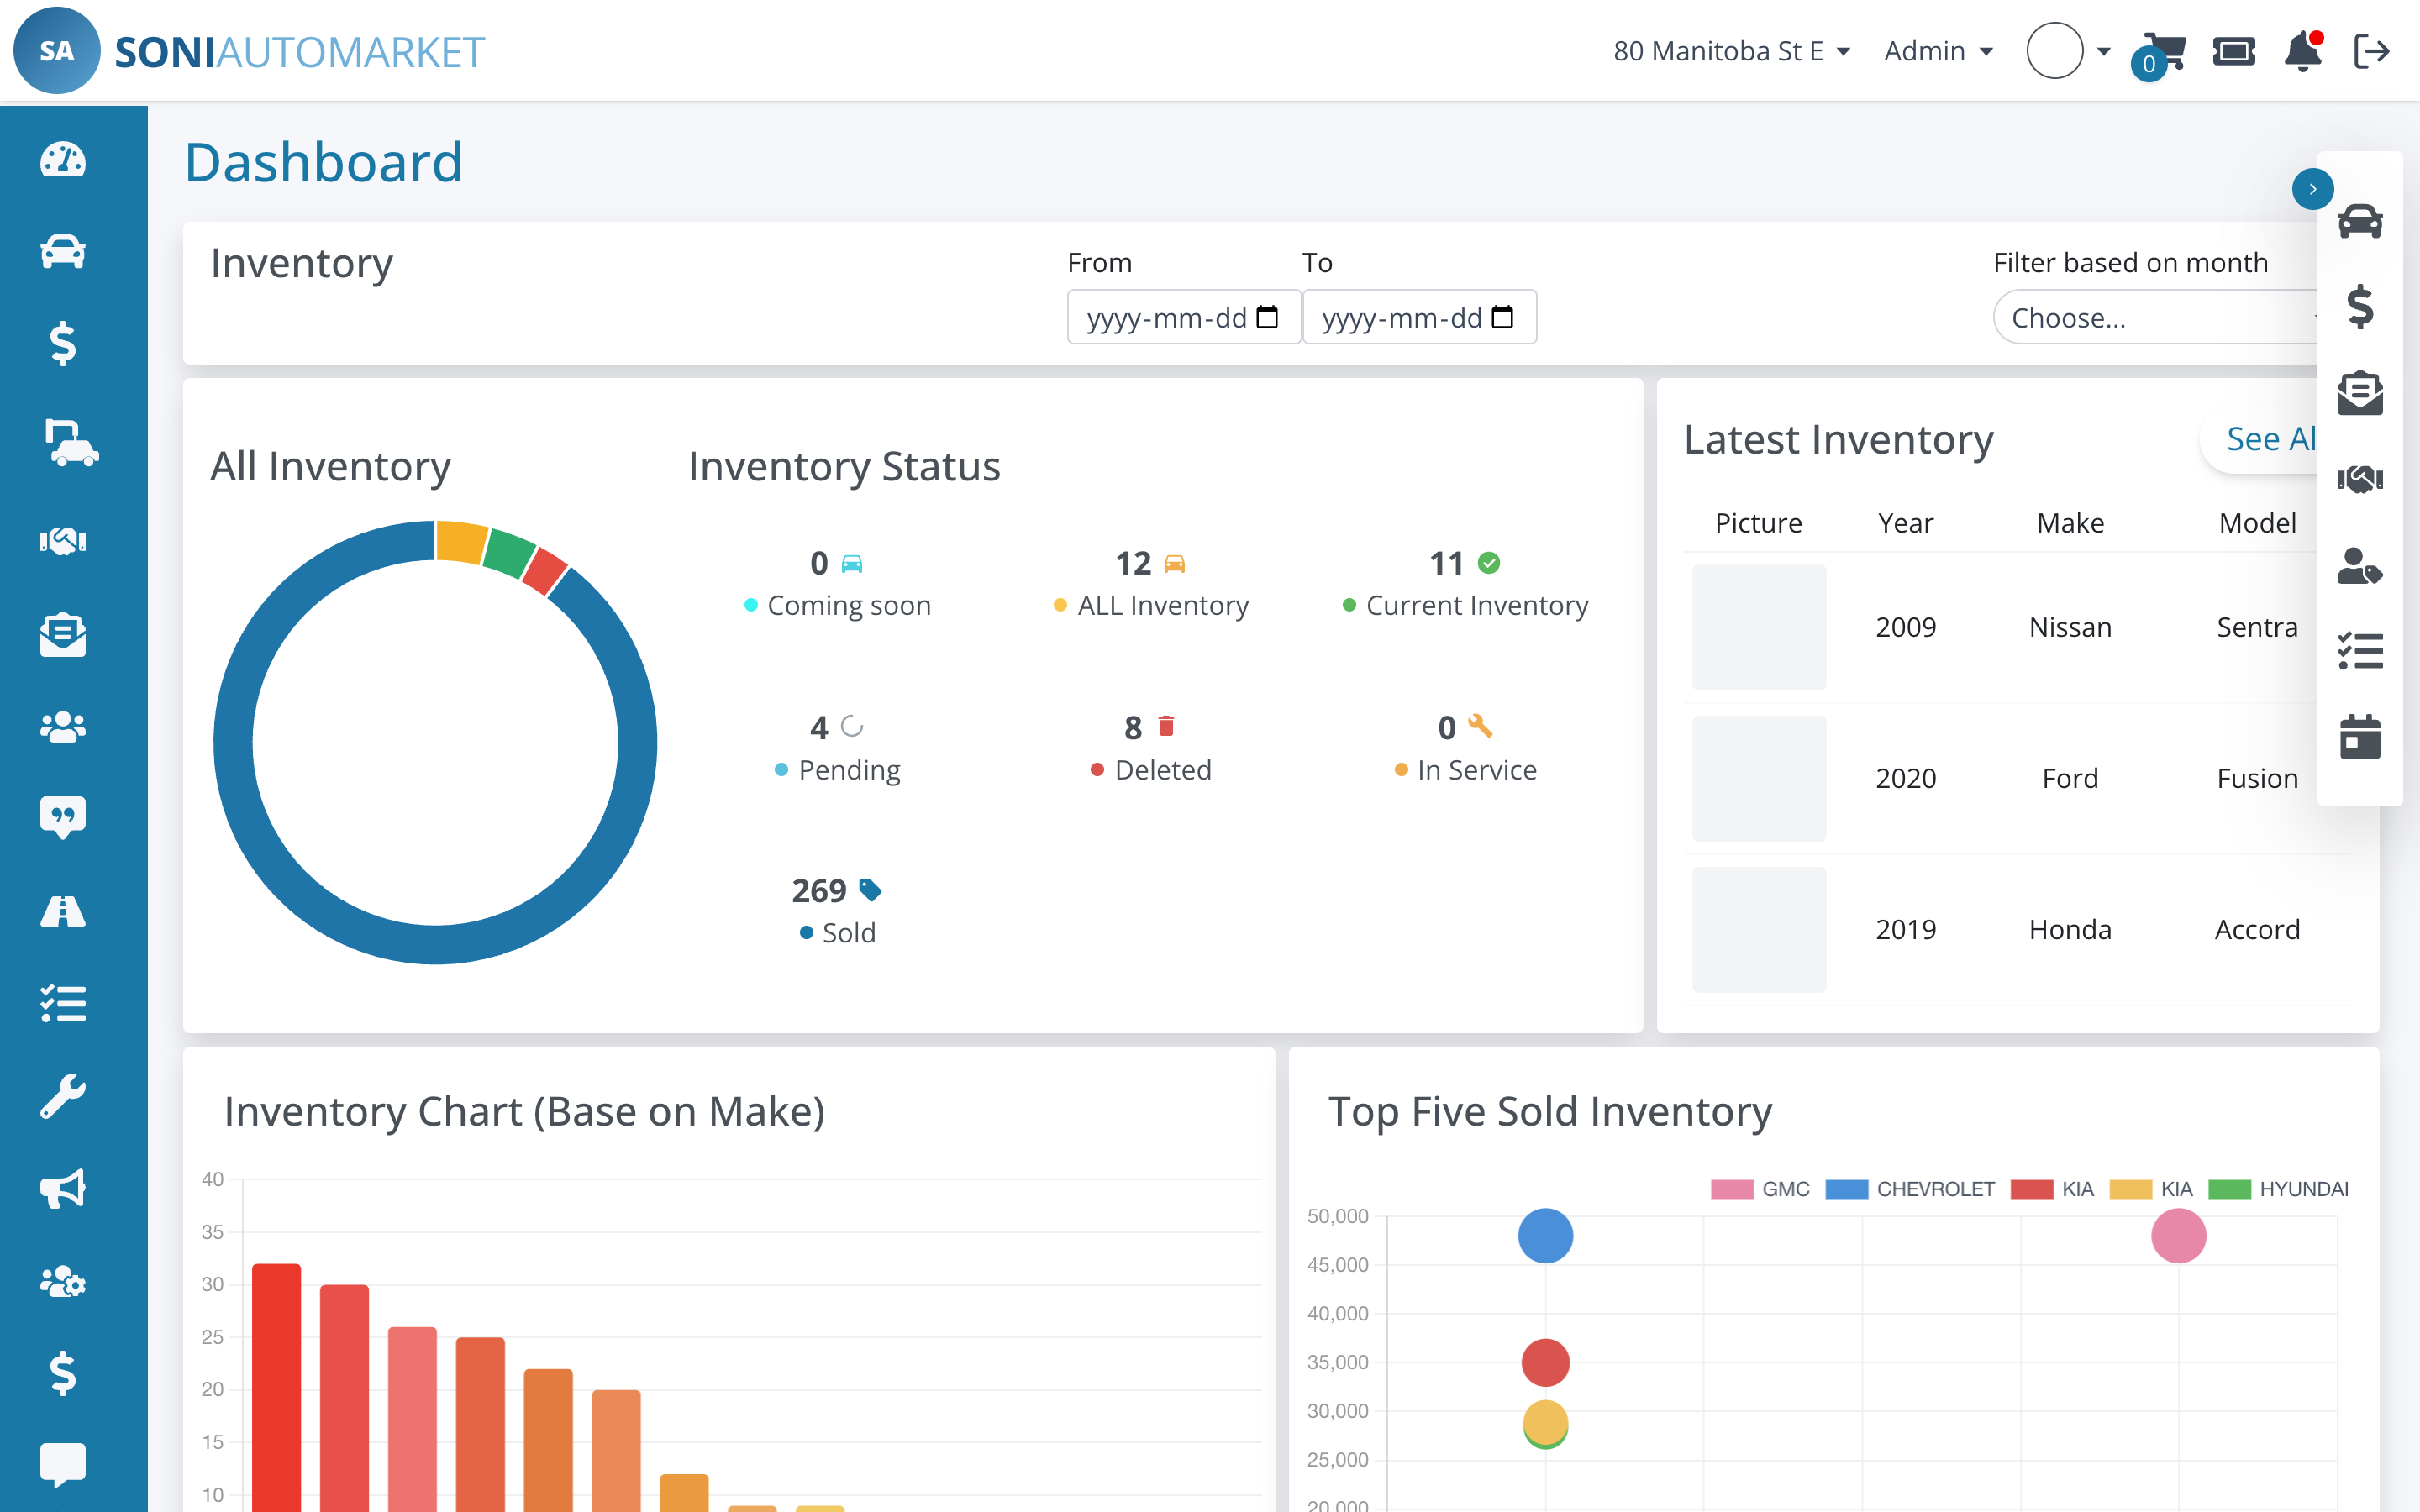The height and width of the screenshot is (1512, 2420).
Task: Click the Pending status count
Action: pyautogui.click(x=819, y=727)
